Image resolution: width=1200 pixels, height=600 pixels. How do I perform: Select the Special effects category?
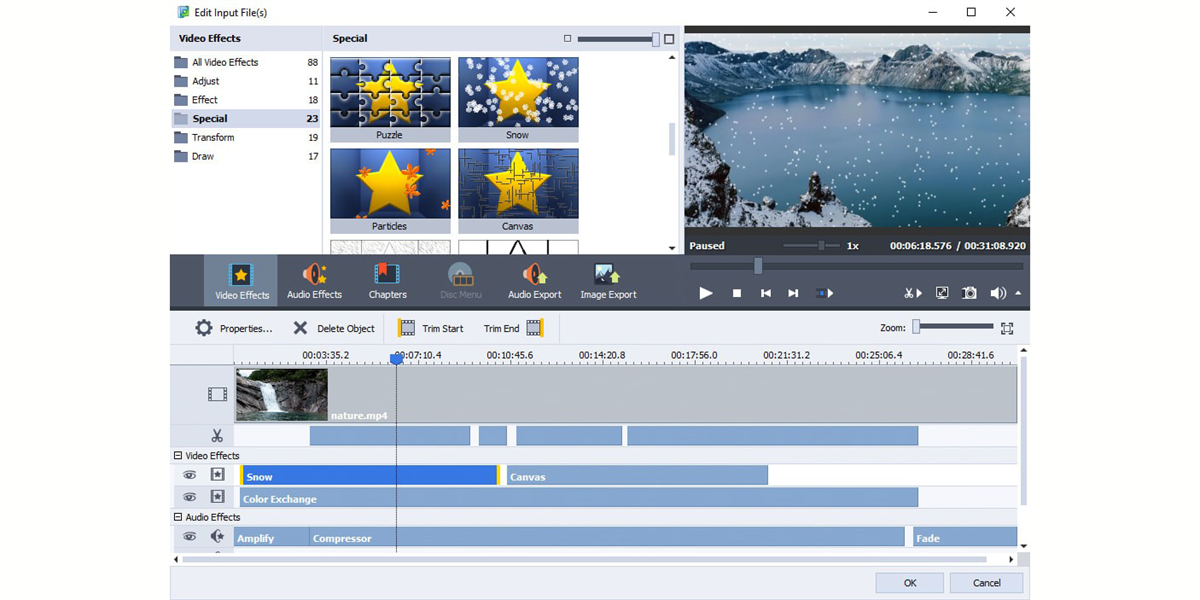209,118
